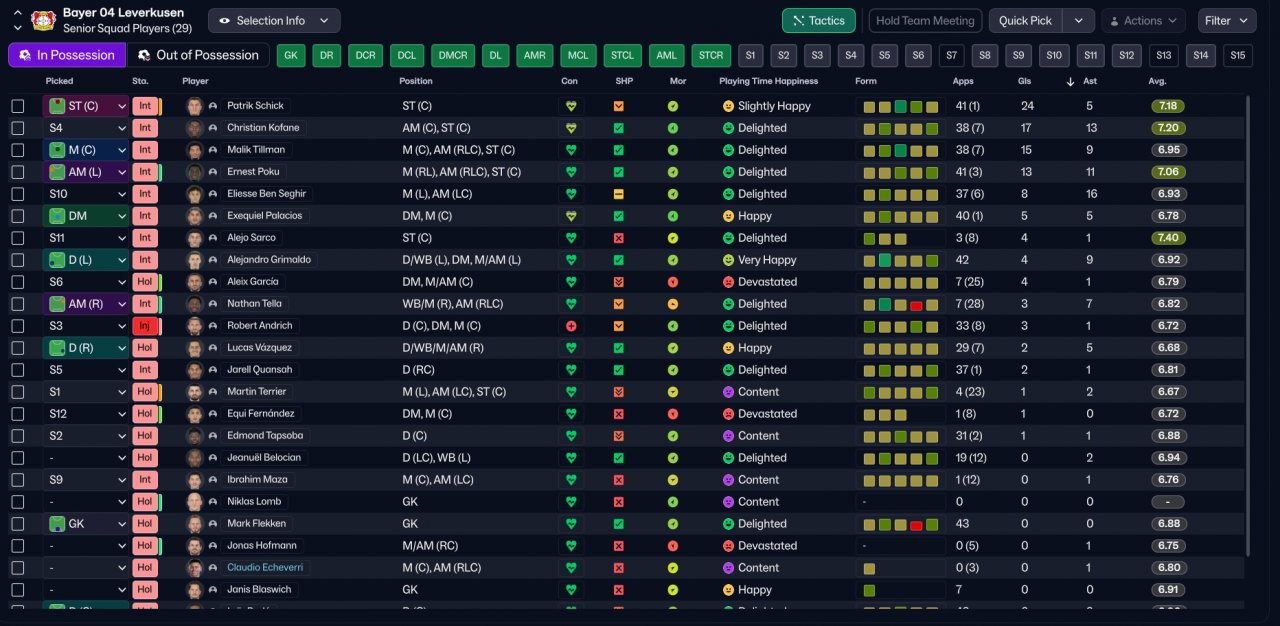Expand the Quick Pick arrow menu

[x=1078, y=21]
